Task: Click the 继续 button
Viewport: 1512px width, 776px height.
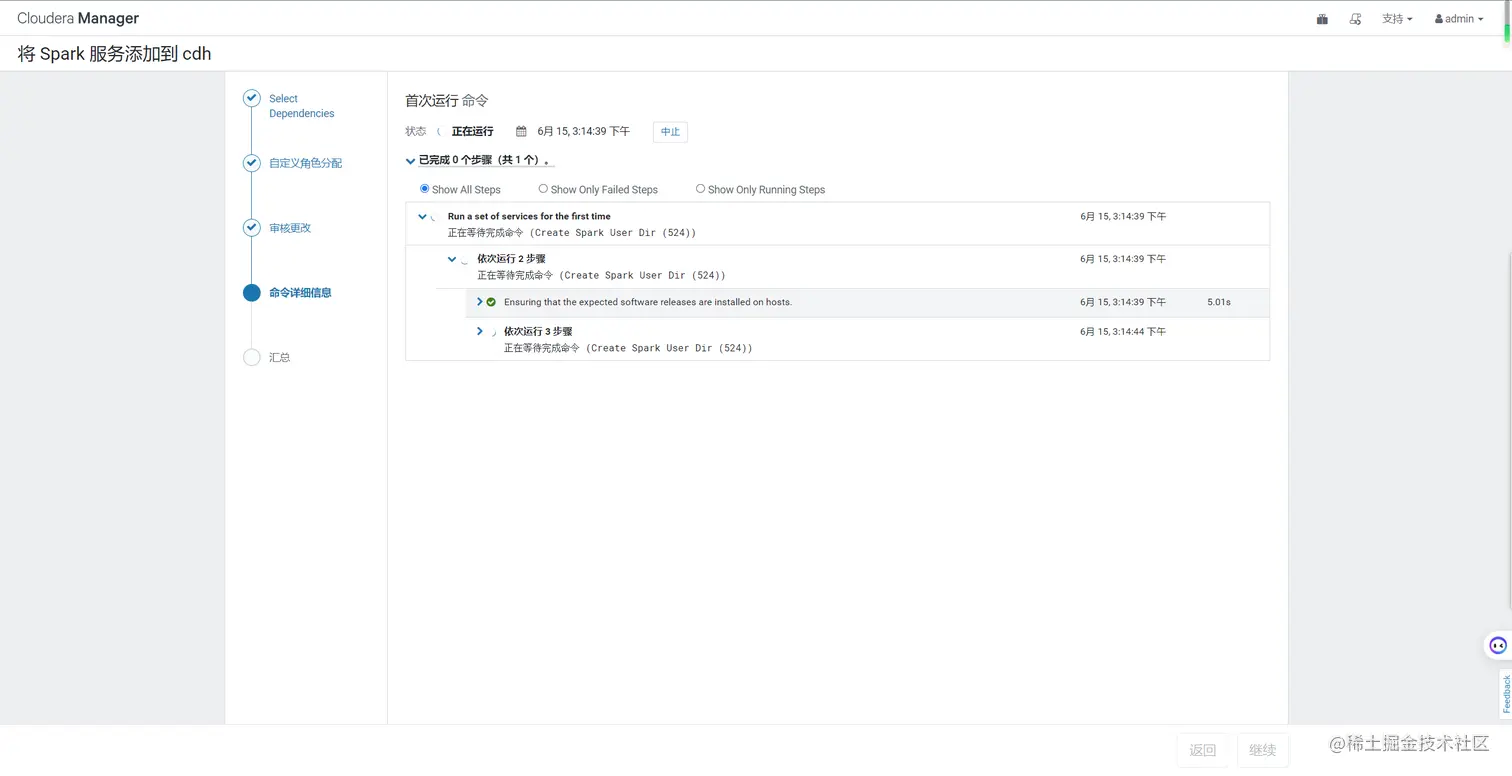Action: click(x=1263, y=750)
